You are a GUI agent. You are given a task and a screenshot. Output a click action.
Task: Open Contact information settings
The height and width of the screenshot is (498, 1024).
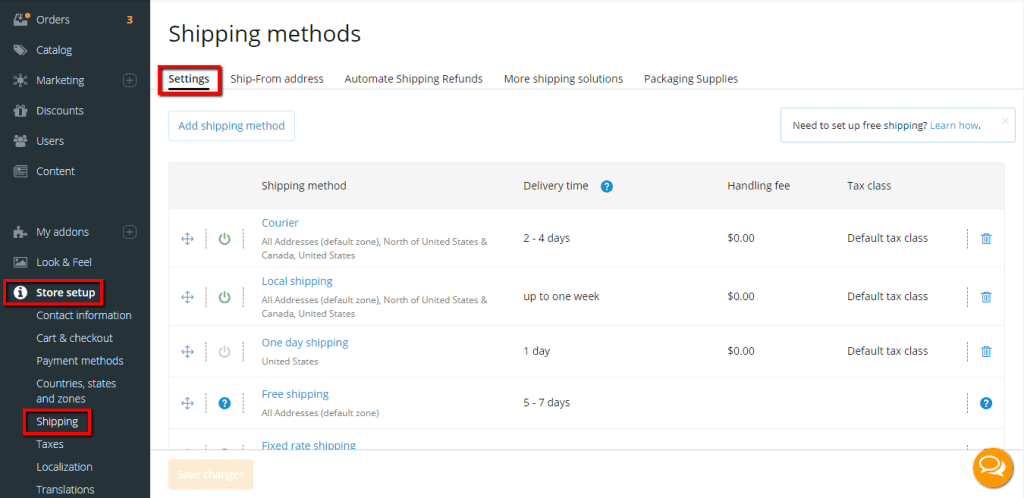[x=84, y=315]
